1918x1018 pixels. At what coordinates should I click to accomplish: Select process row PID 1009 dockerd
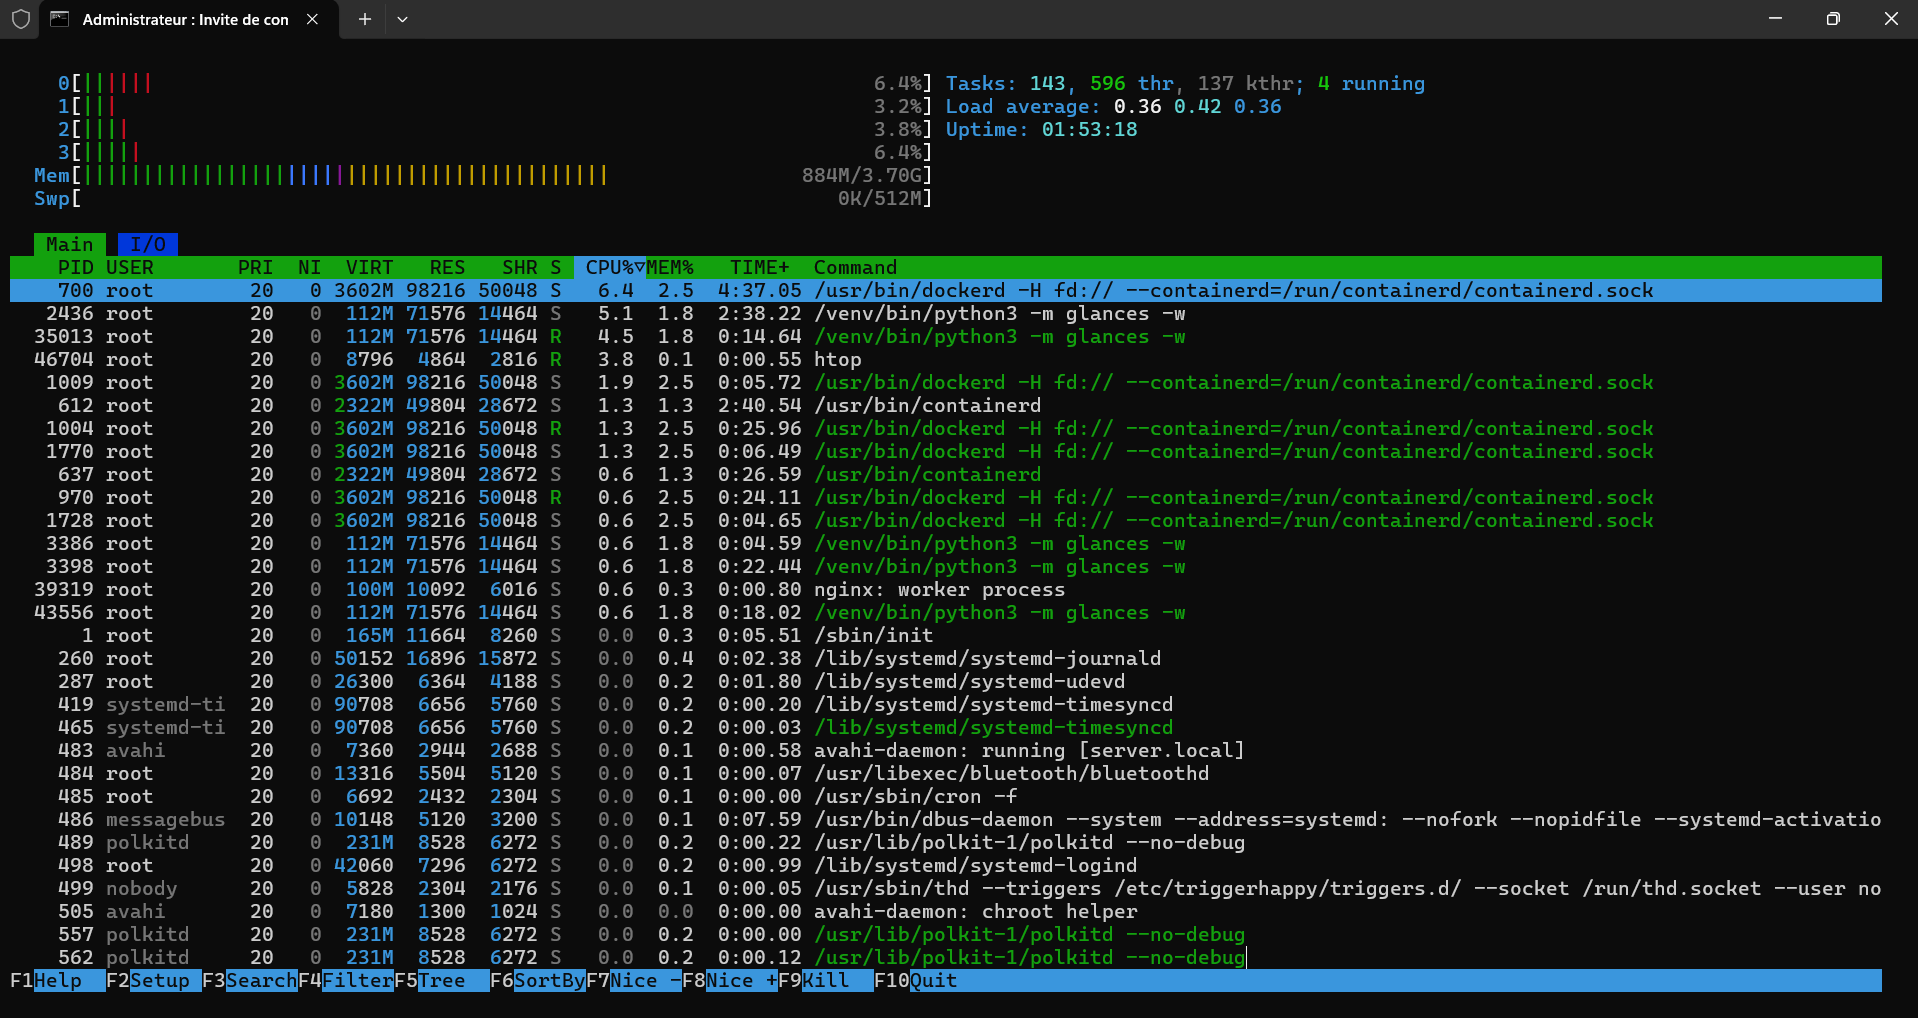(x=946, y=382)
